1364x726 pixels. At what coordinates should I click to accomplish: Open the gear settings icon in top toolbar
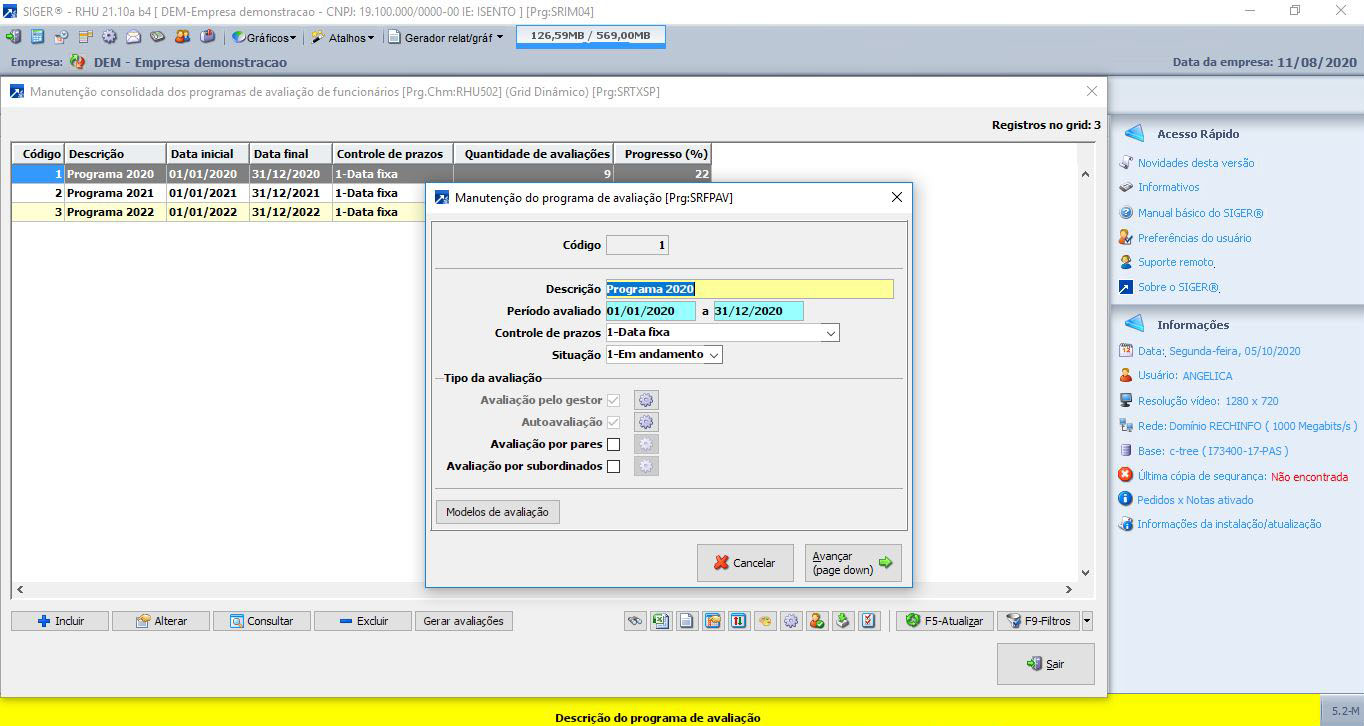(109, 37)
